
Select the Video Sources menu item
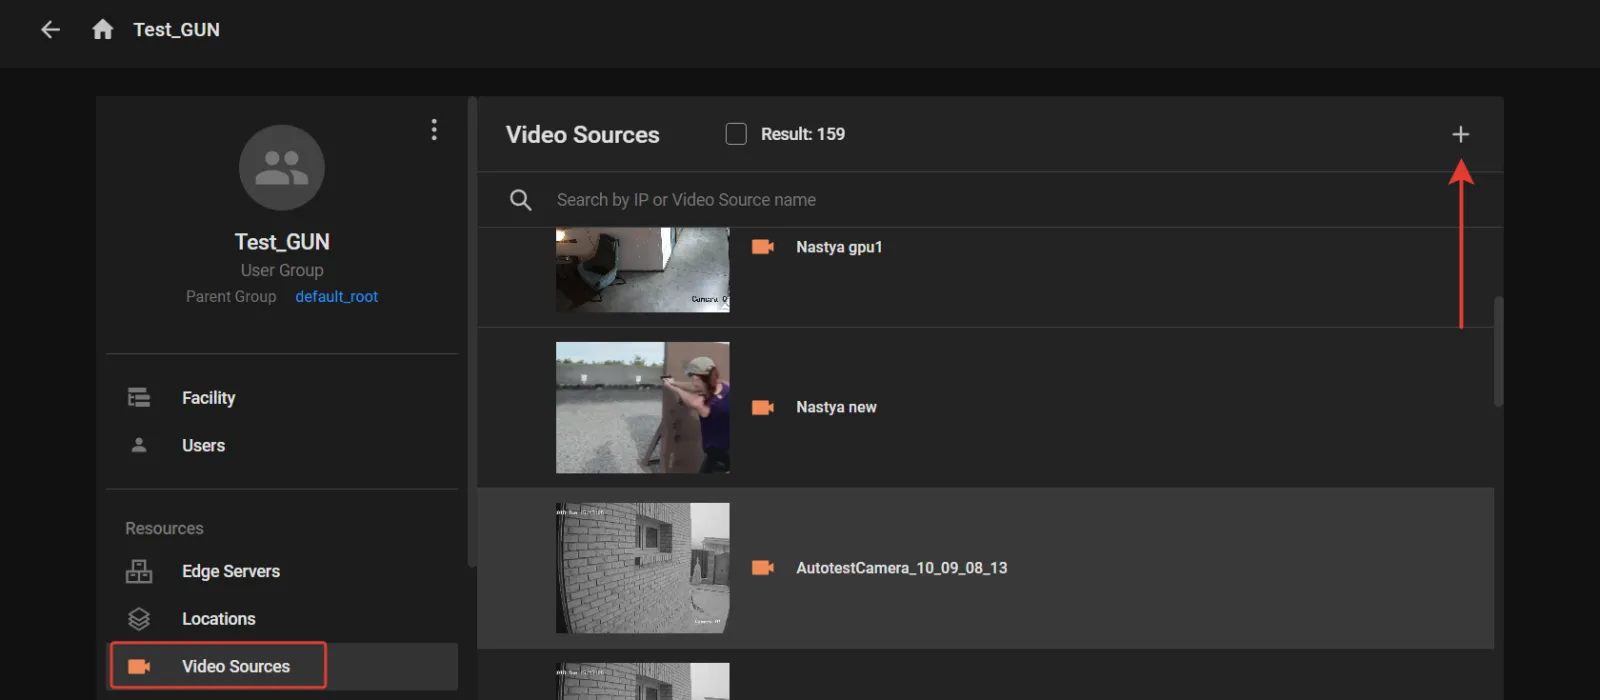coord(282,667)
